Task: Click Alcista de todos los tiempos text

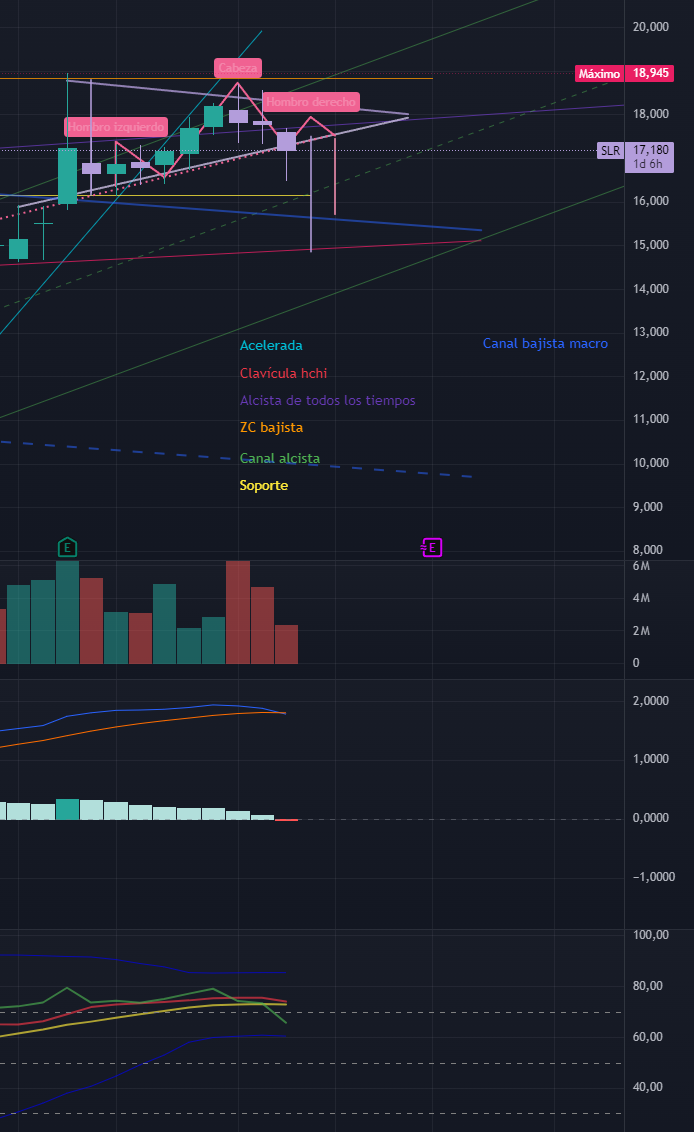Action: pos(327,400)
